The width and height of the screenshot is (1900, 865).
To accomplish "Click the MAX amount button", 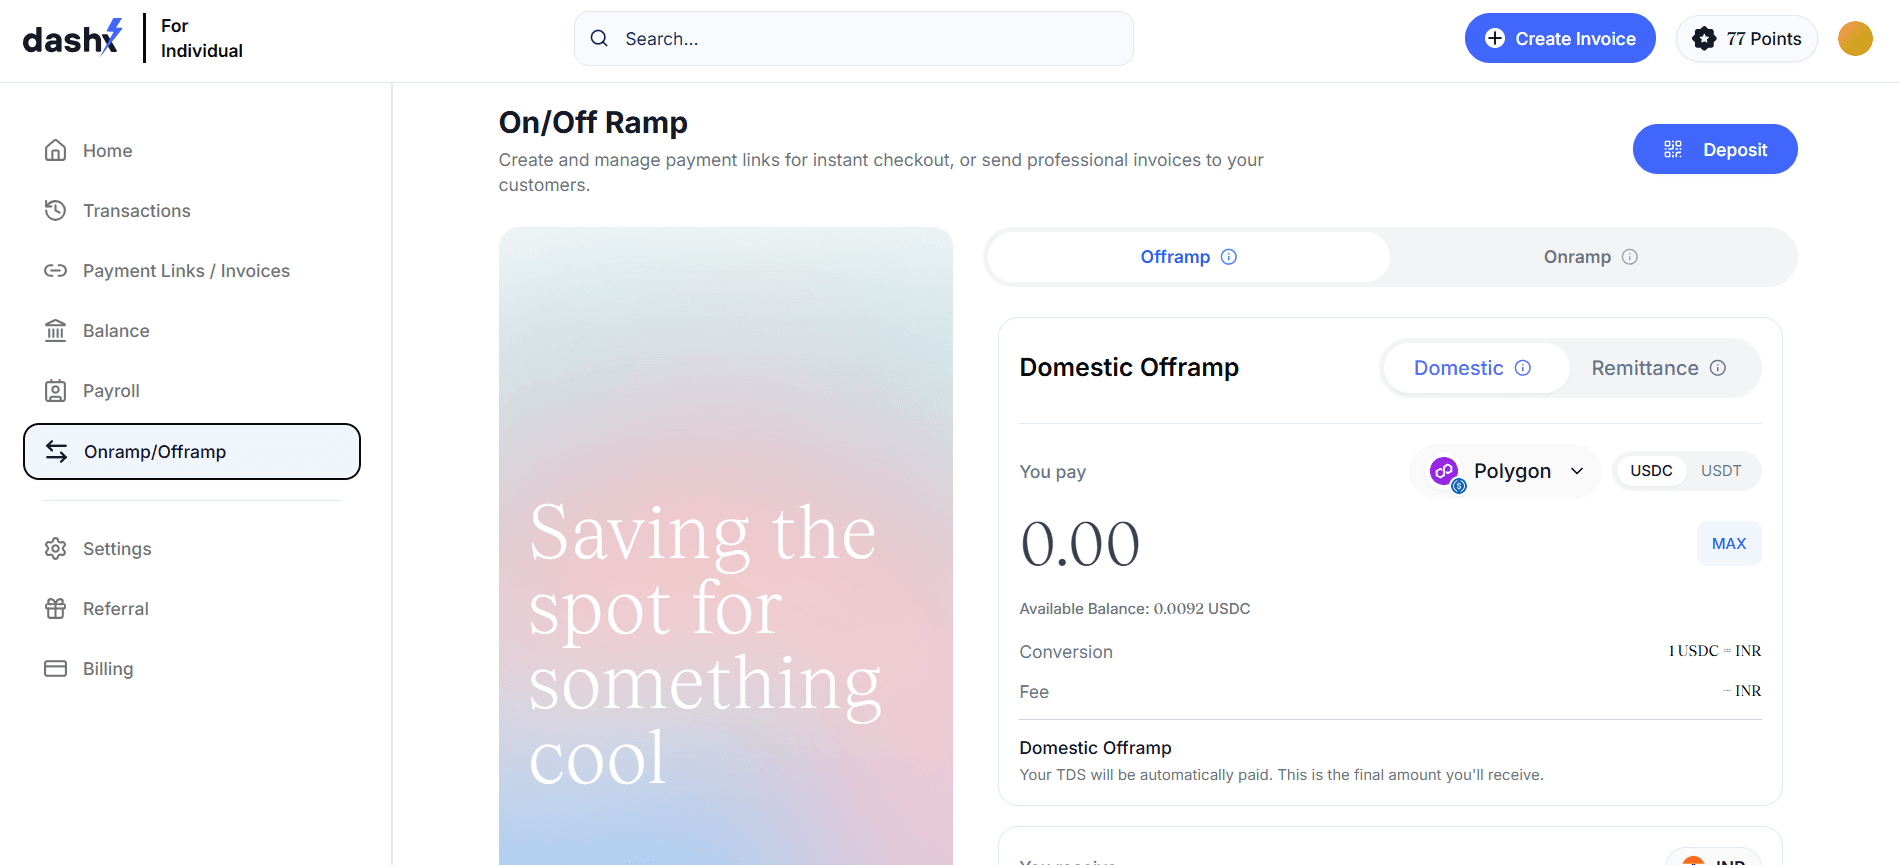I will point(1729,544).
